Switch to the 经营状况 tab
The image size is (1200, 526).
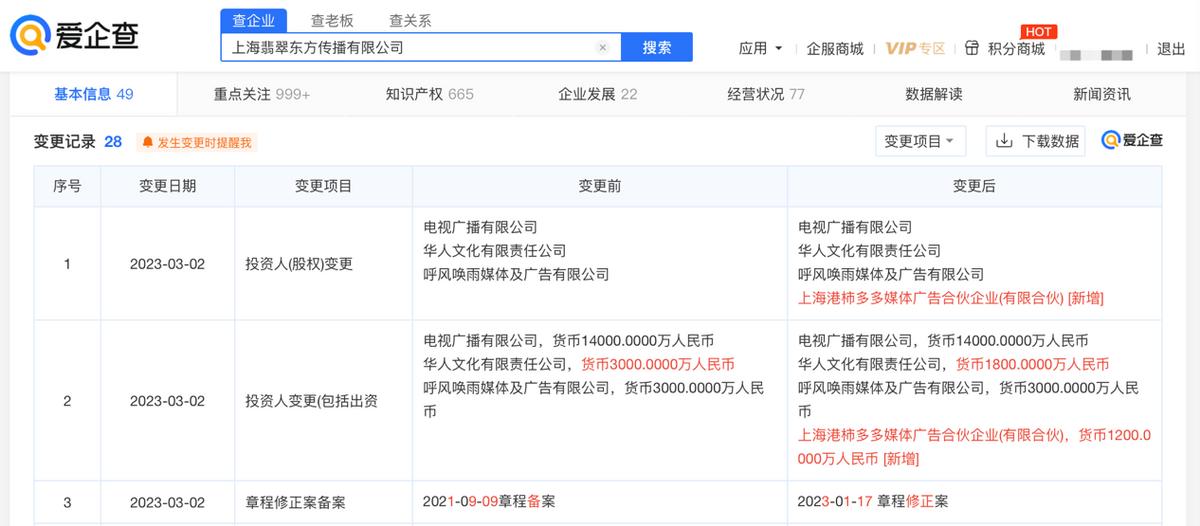click(x=766, y=94)
